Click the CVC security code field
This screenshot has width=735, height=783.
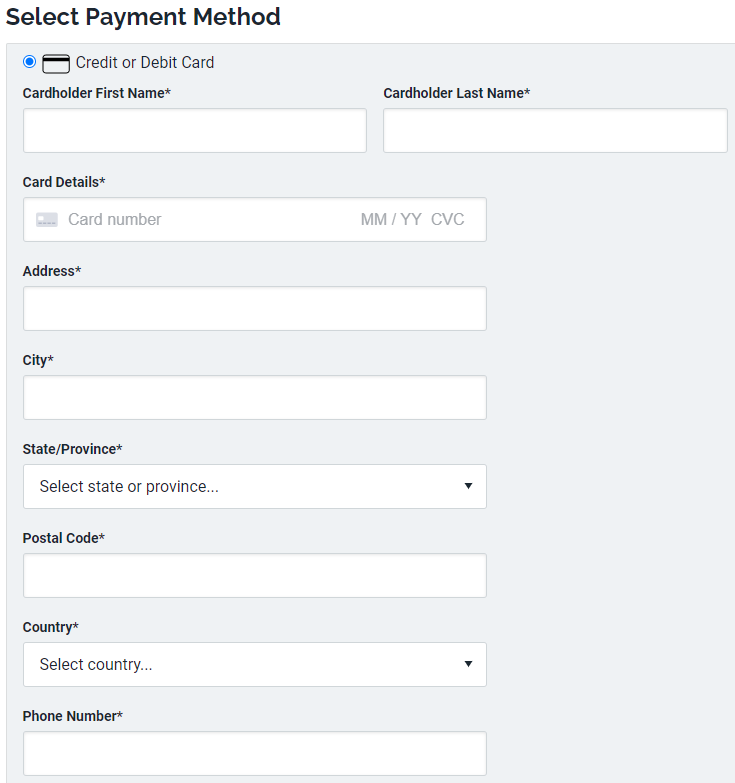click(448, 220)
